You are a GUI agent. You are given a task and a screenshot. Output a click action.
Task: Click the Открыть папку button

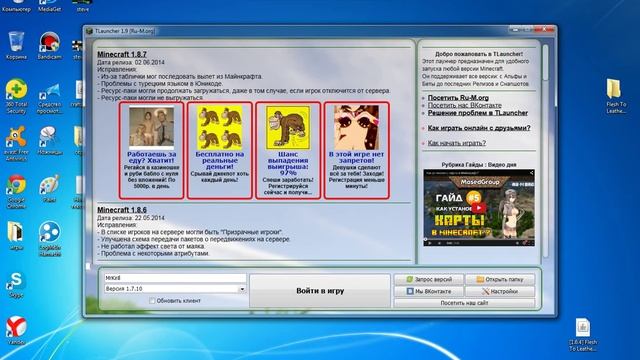(500, 280)
